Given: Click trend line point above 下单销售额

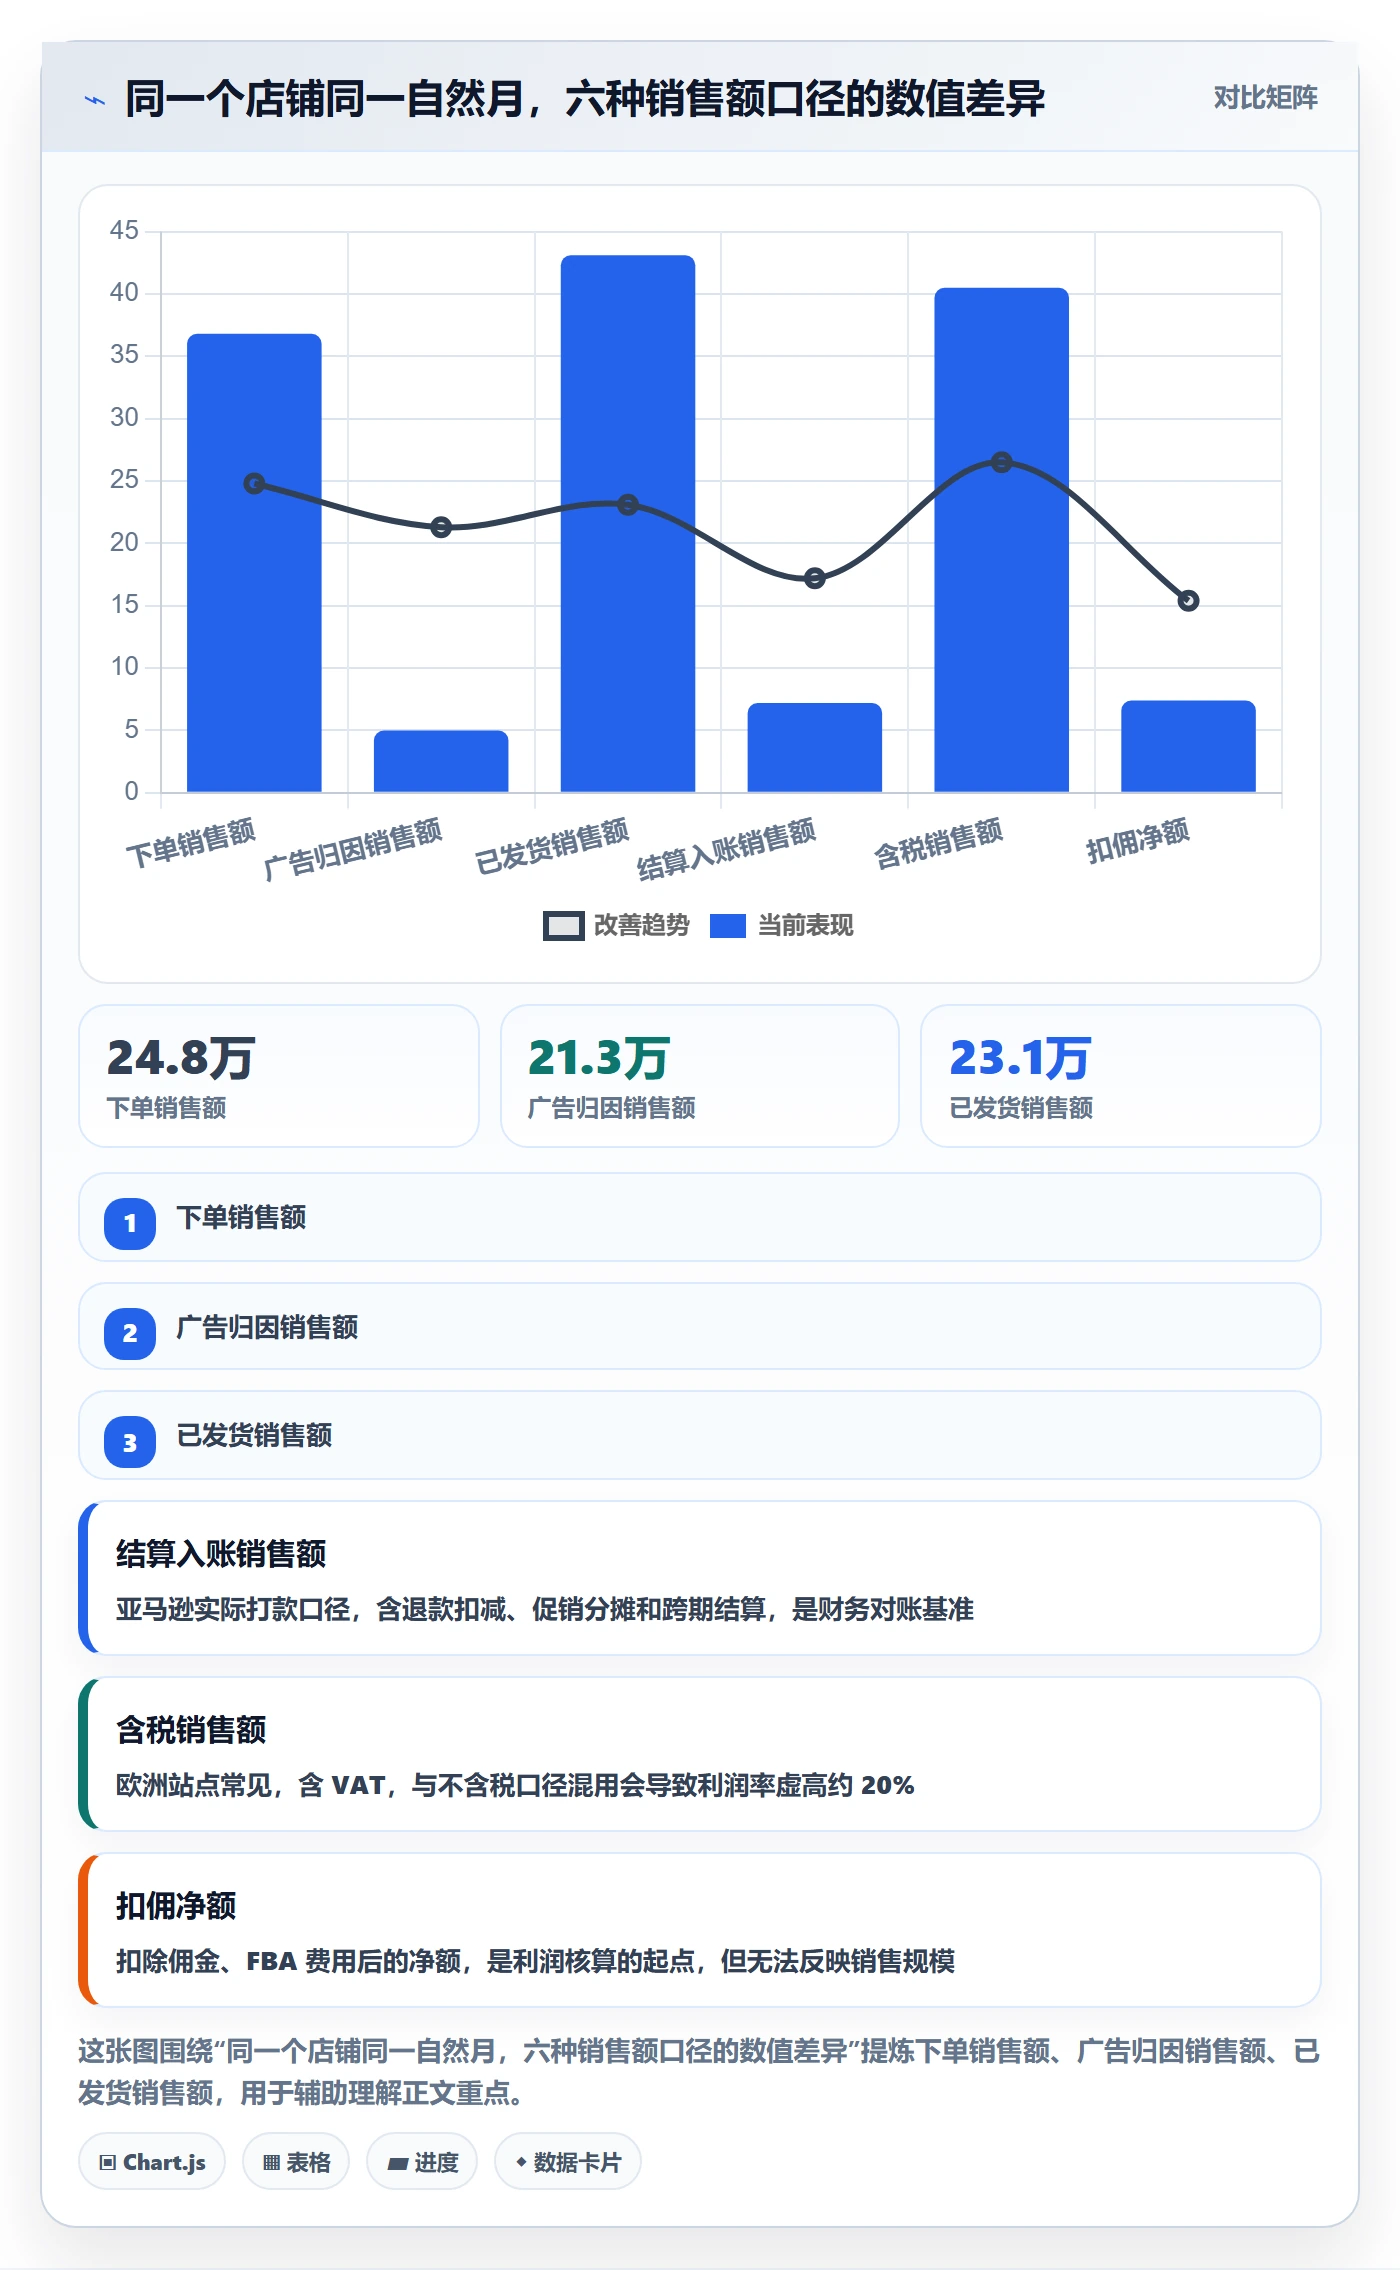Looking at the screenshot, I should (254, 484).
